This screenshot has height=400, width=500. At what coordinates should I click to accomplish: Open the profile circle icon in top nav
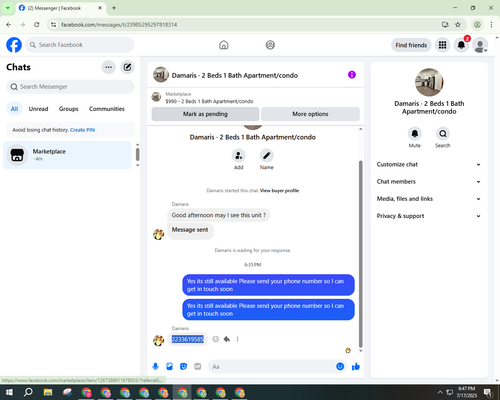270,45
